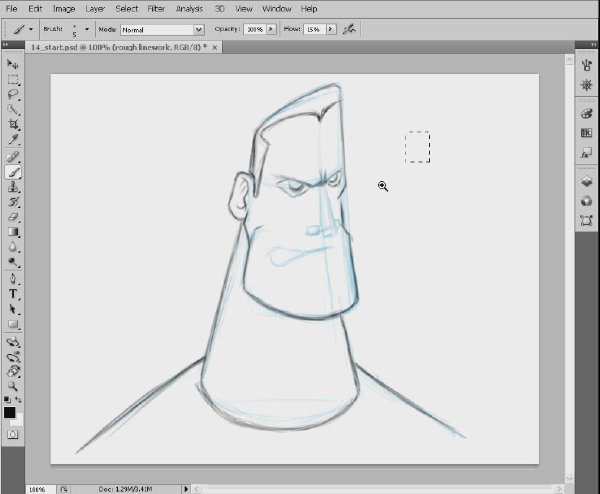The height and width of the screenshot is (494, 600).
Task: Open the brush preset picker arrow
Action: click(87, 29)
